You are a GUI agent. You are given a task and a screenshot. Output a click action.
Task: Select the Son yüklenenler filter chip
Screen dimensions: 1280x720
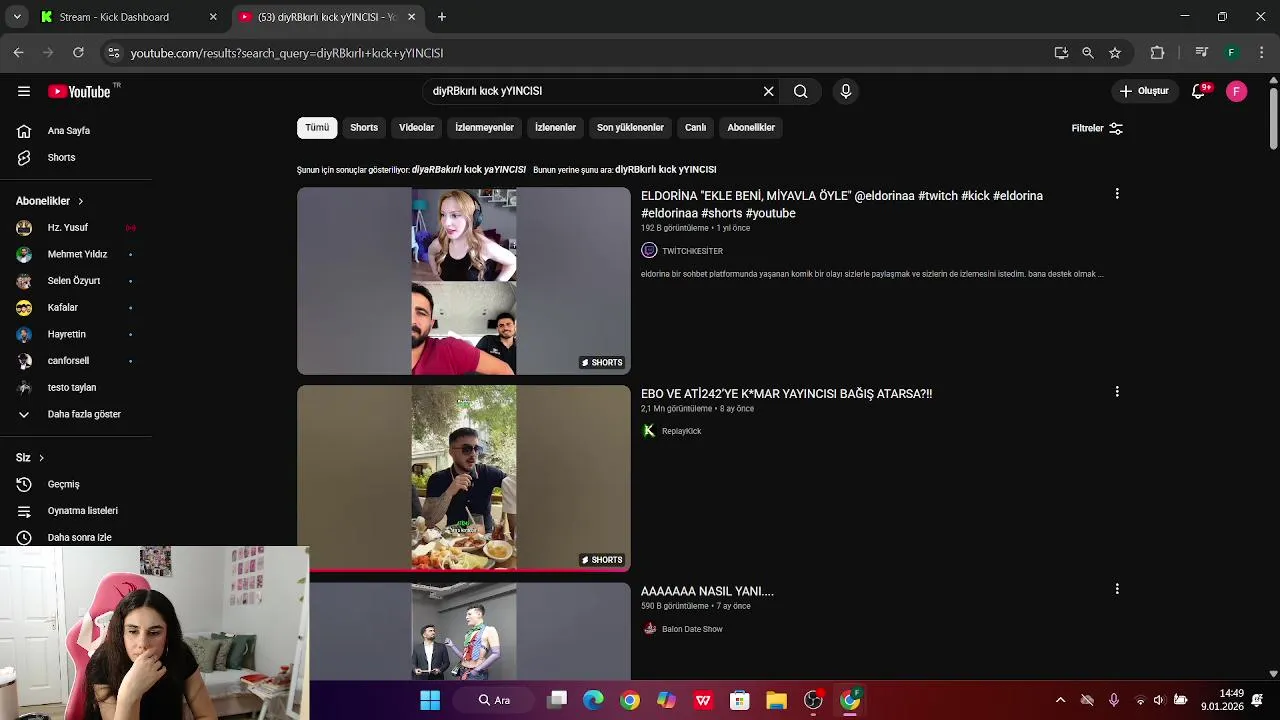pyautogui.click(x=630, y=128)
